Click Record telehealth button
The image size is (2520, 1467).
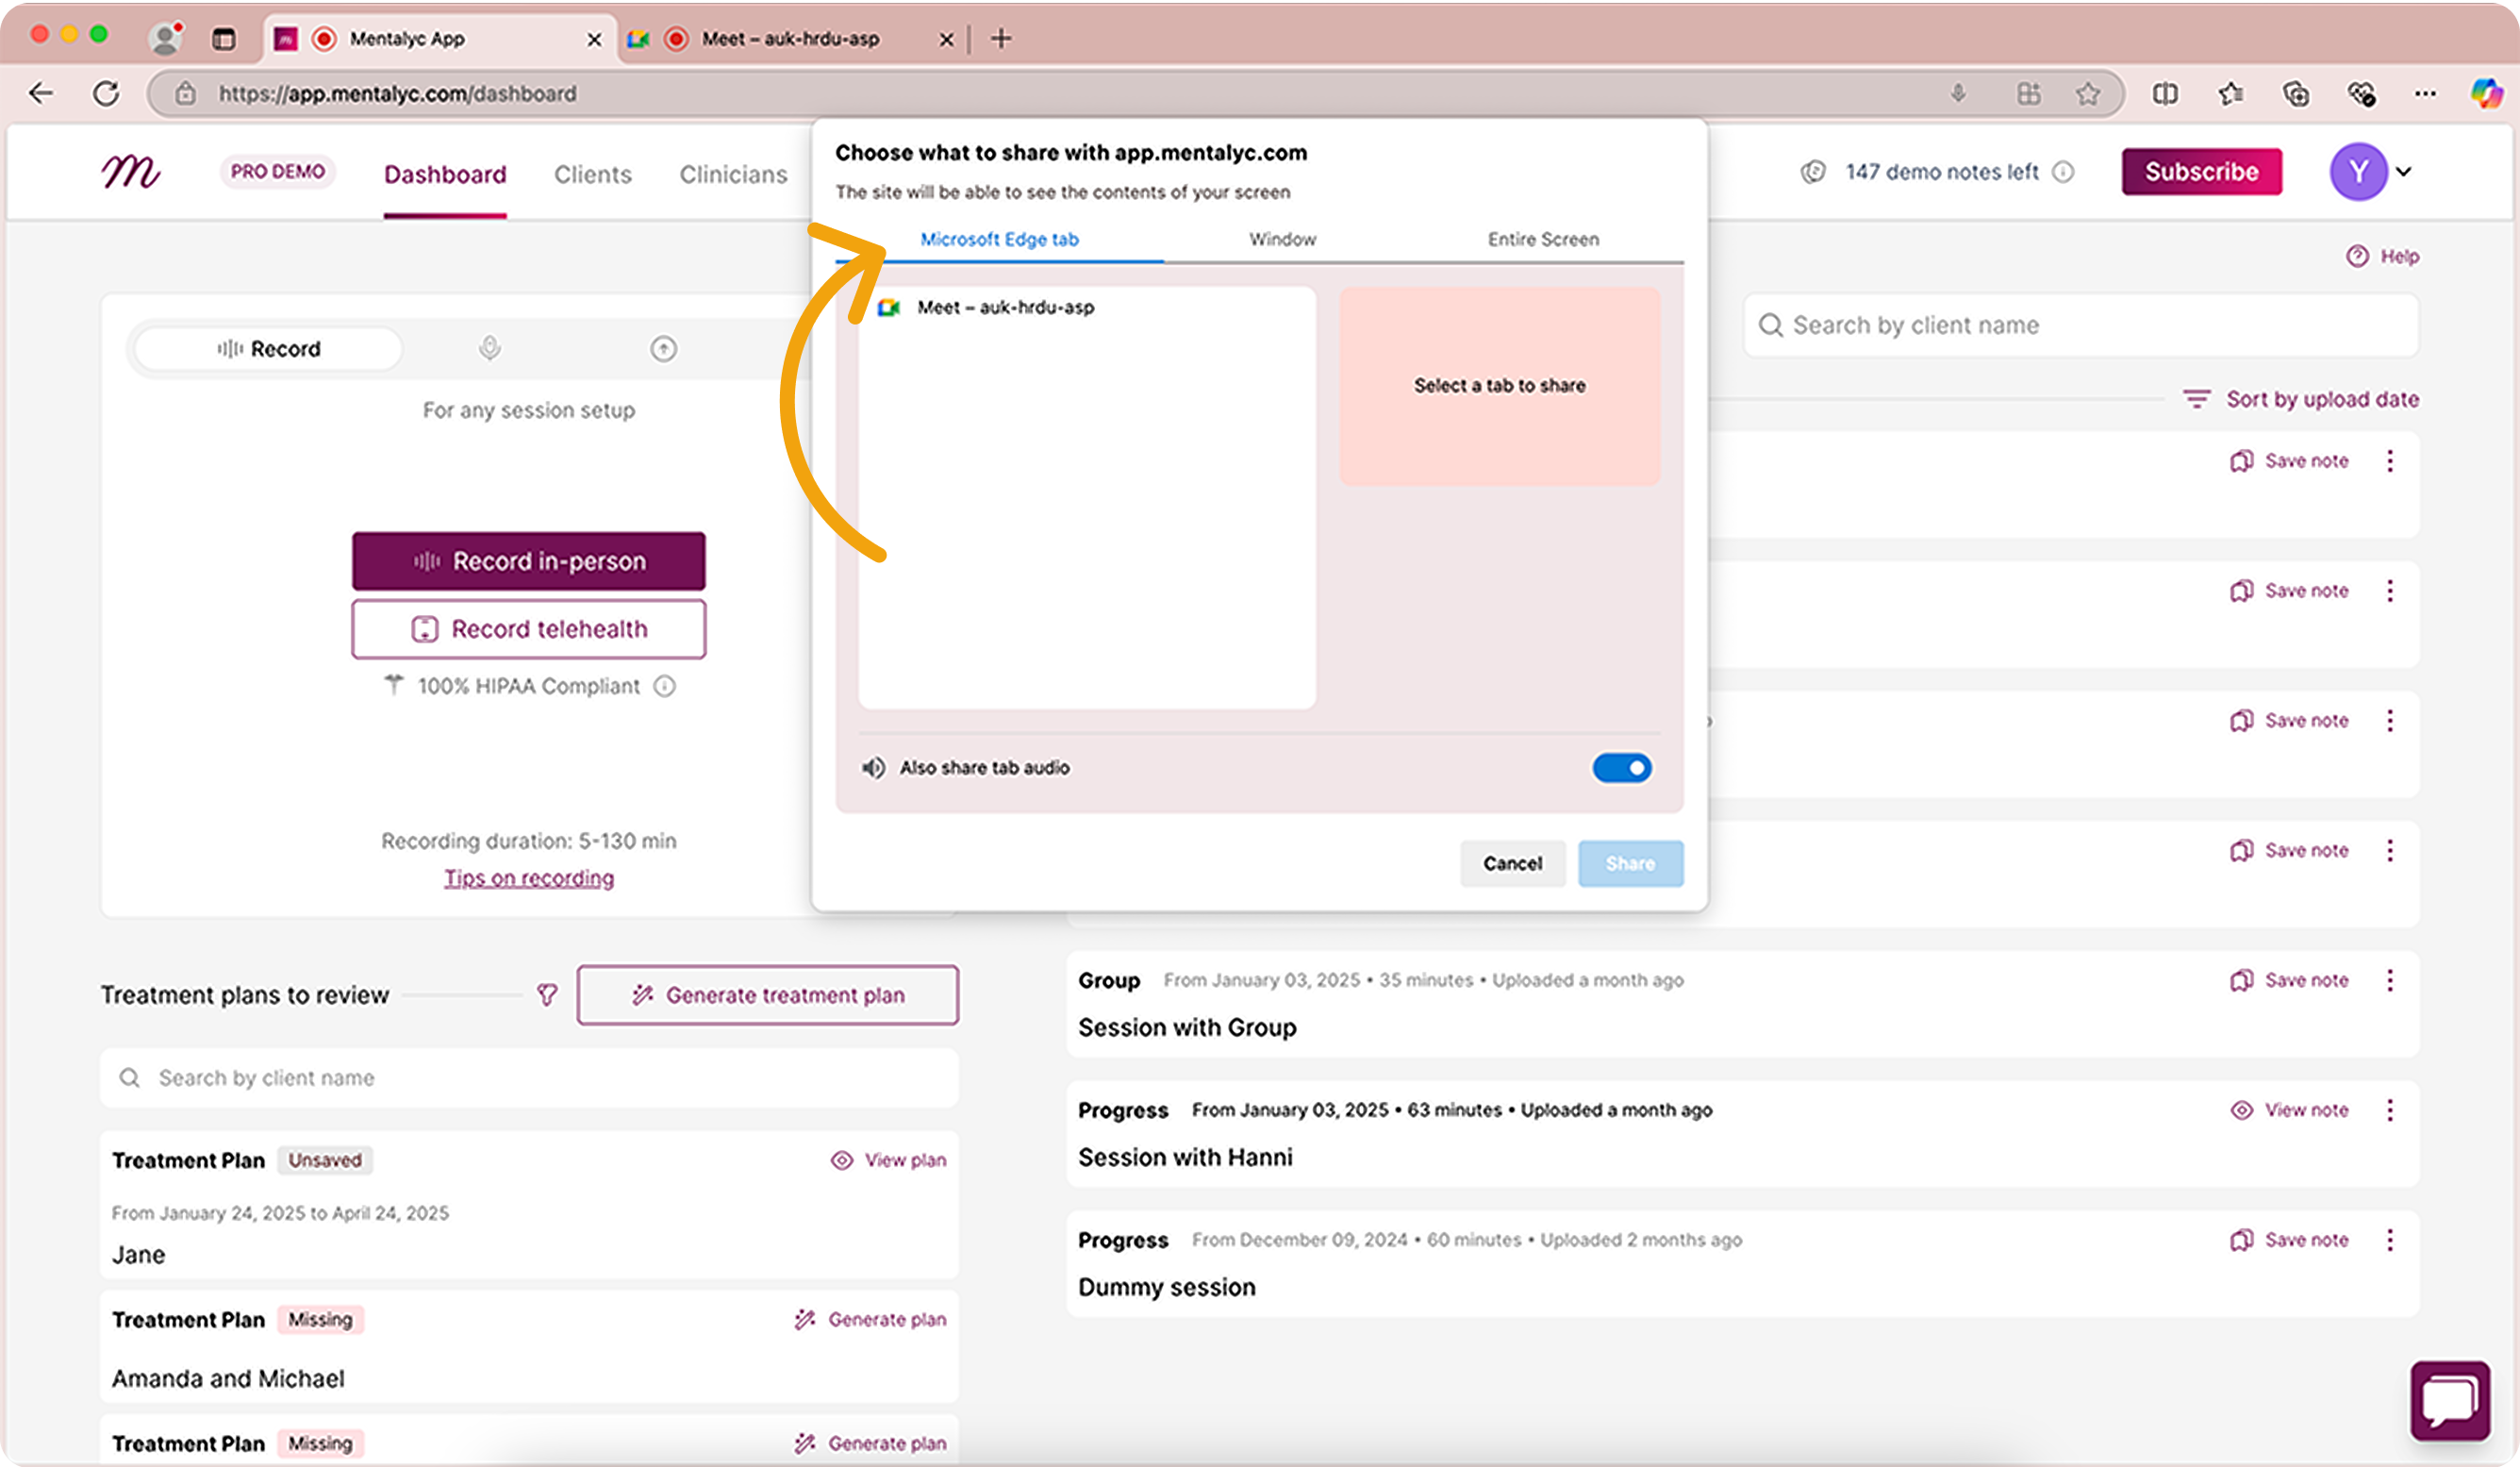(529, 629)
